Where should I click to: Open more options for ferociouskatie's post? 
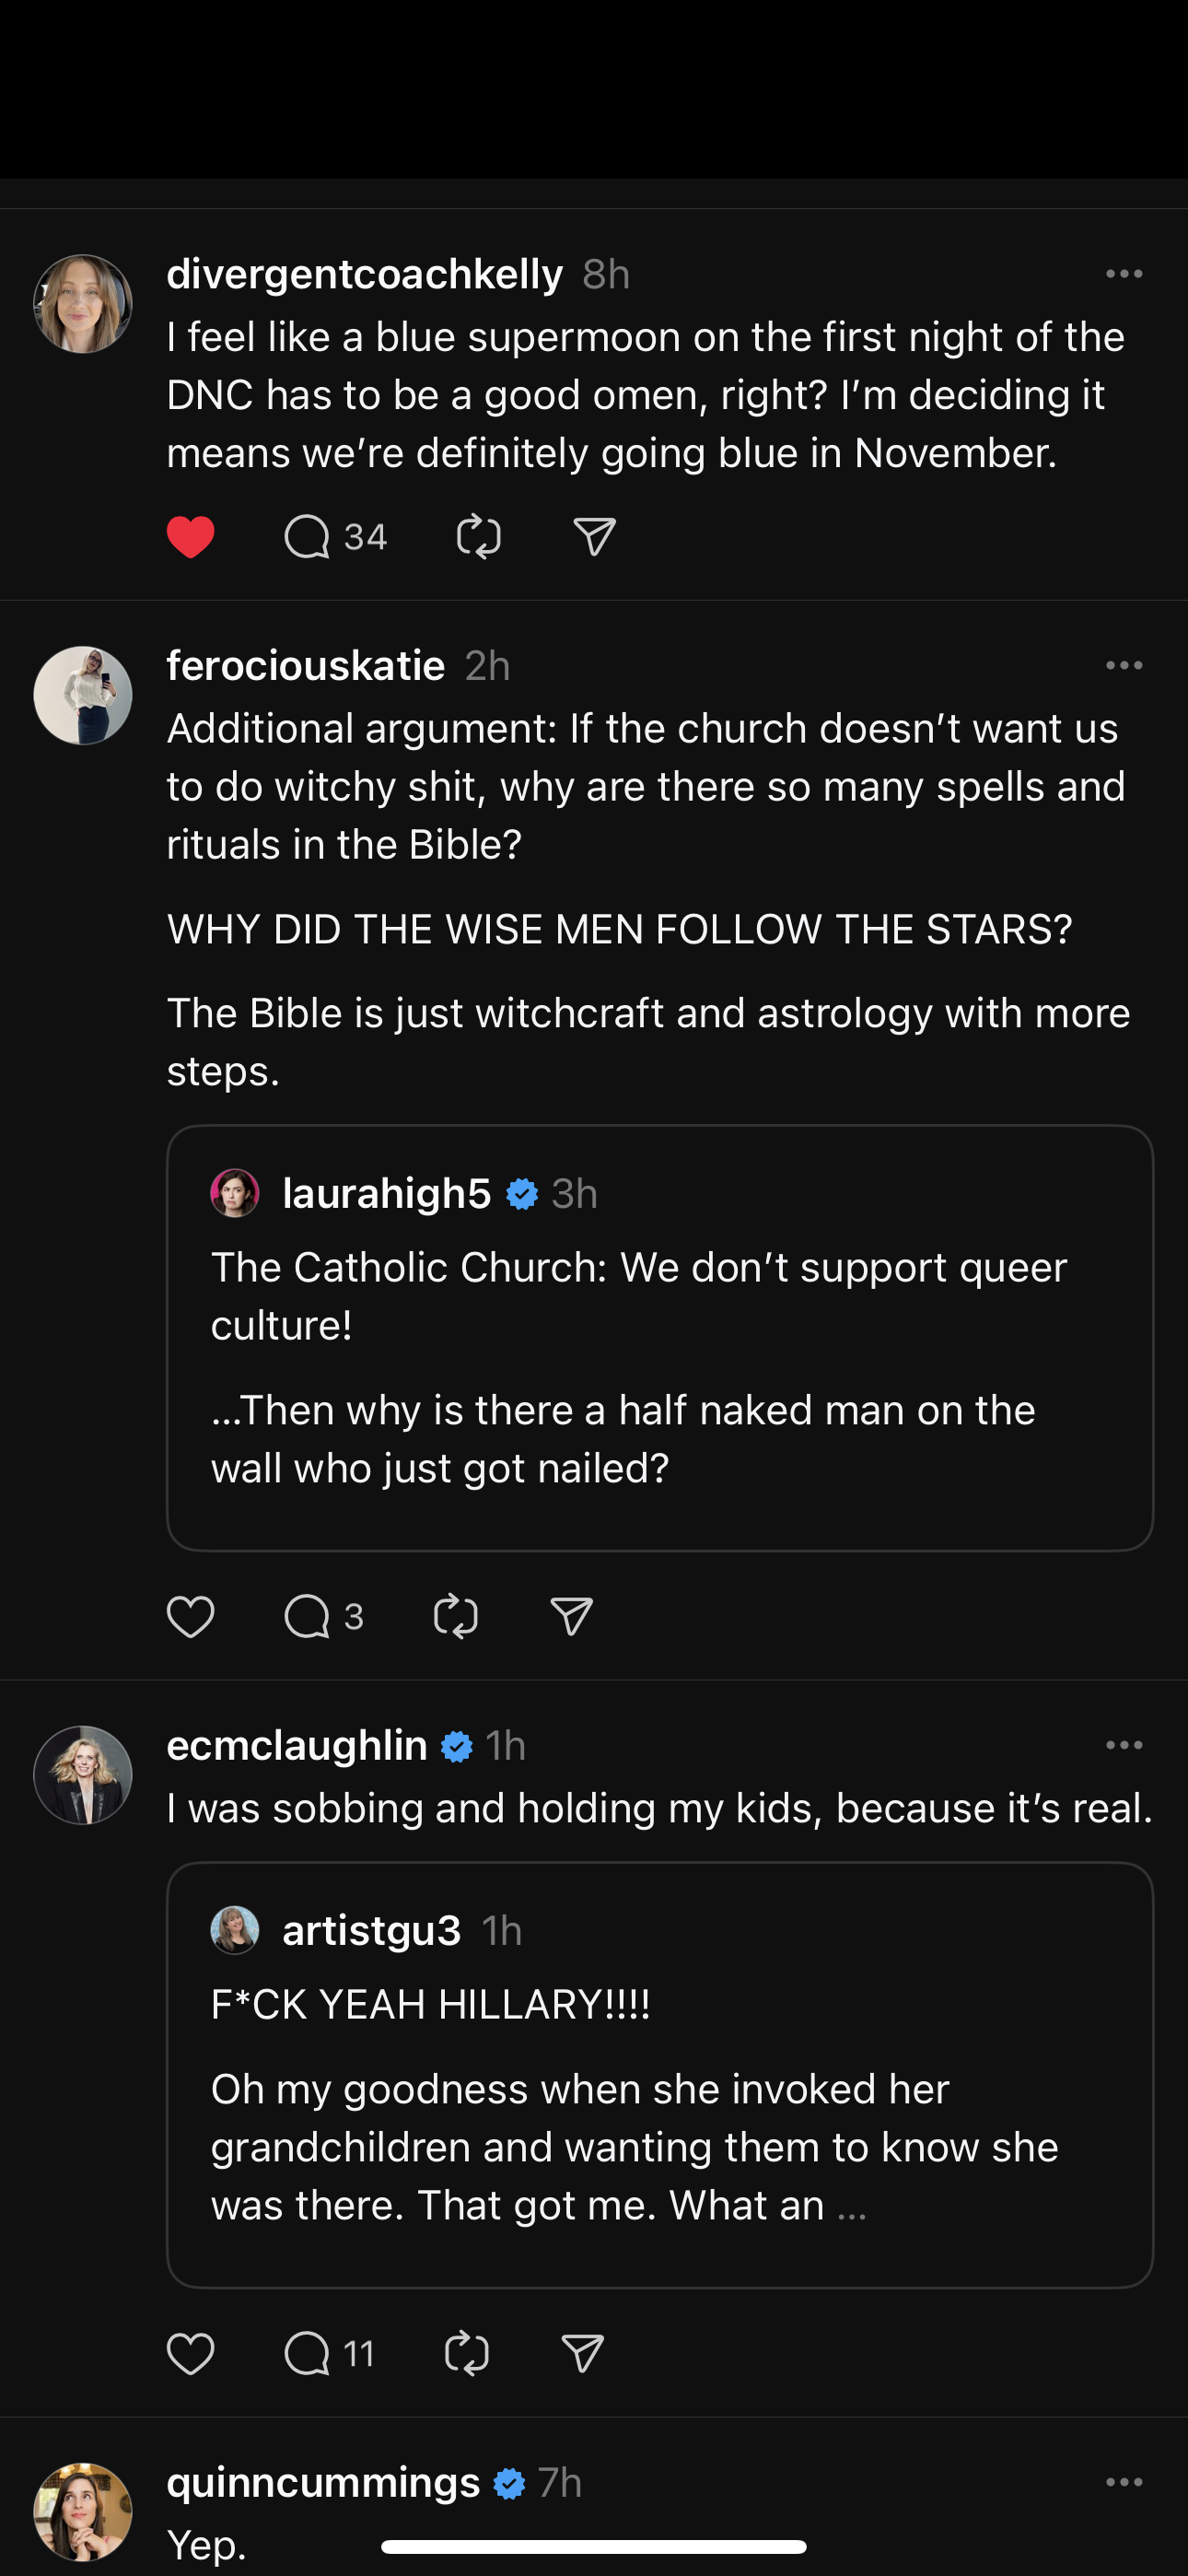tap(1124, 665)
